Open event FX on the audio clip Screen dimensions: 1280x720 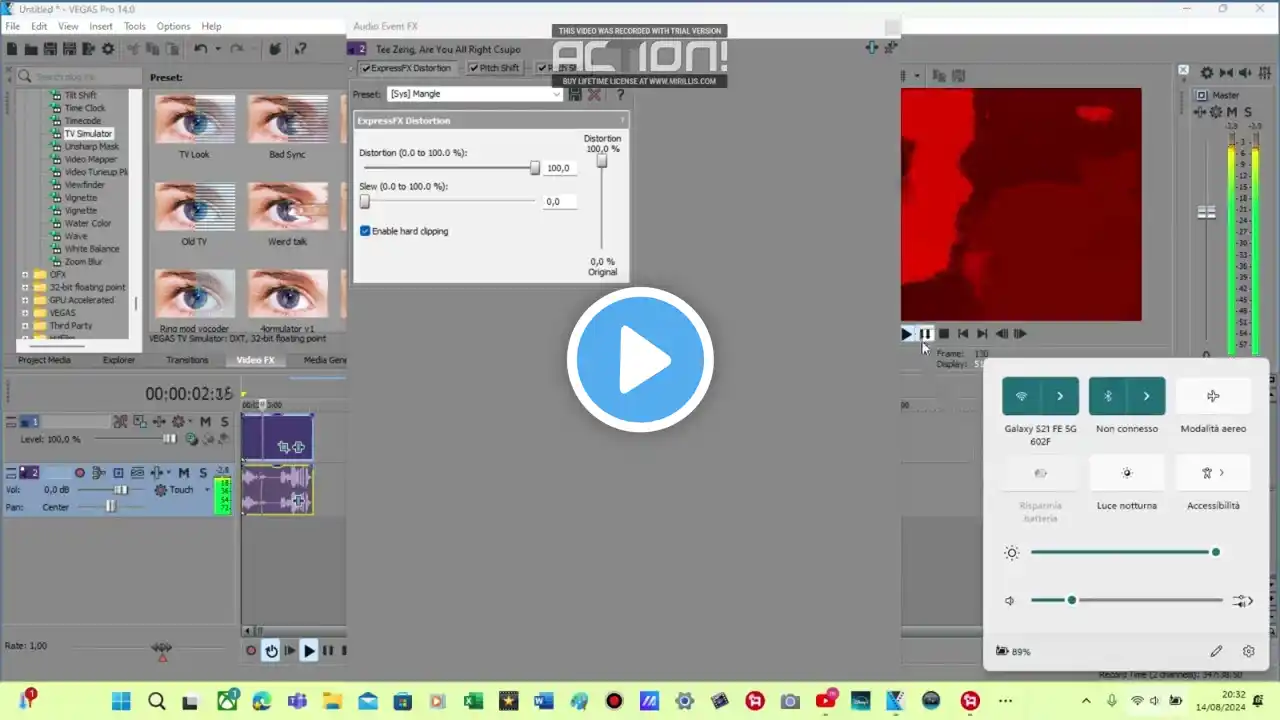click(298, 499)
